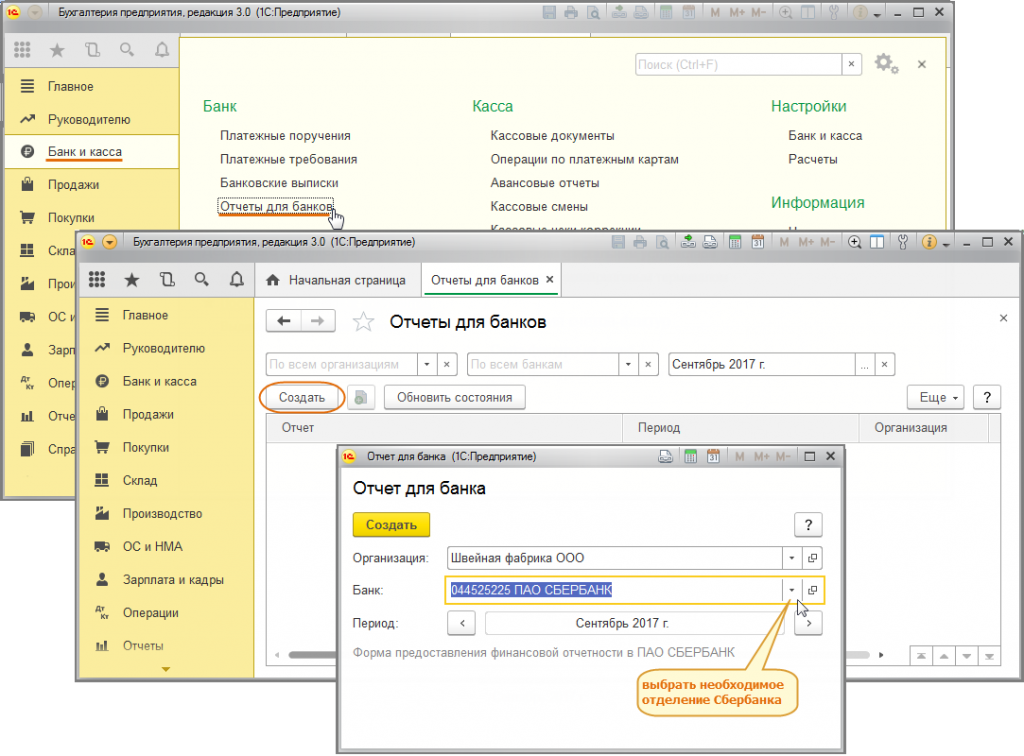This screenshot has width=1024, height=756.
Task: Select next period in the dialog
Action: pos(808,623)
